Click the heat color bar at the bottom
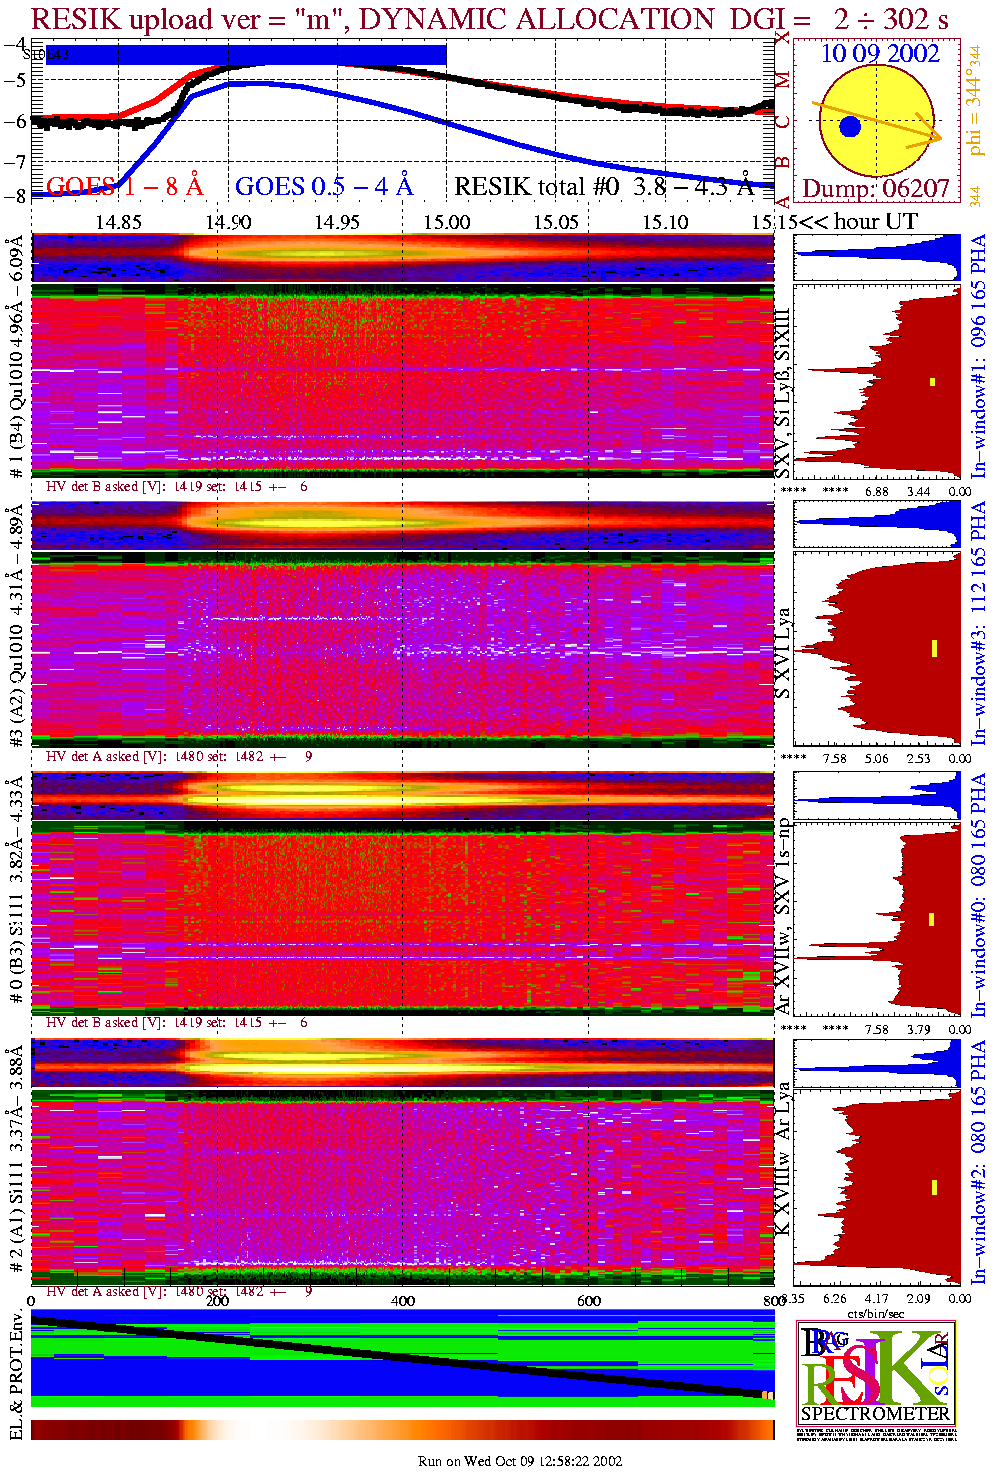 (x=402, y=1430)
